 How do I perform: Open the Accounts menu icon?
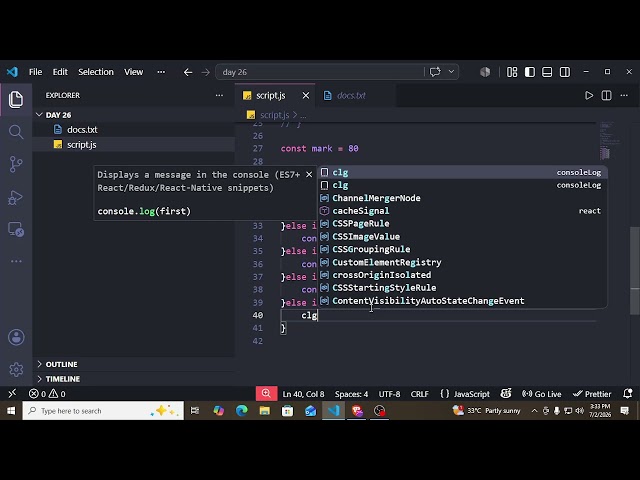point(16,338)
